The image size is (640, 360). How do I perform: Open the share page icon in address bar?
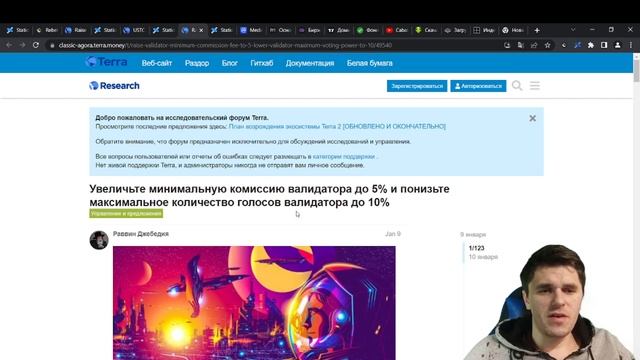534,45
